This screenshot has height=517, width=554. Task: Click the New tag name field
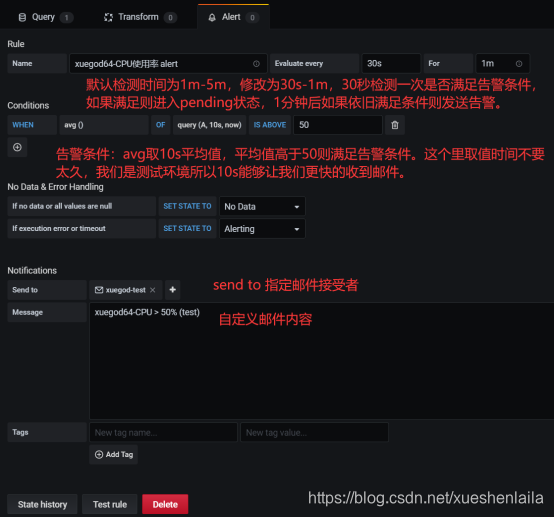(163, 432)
